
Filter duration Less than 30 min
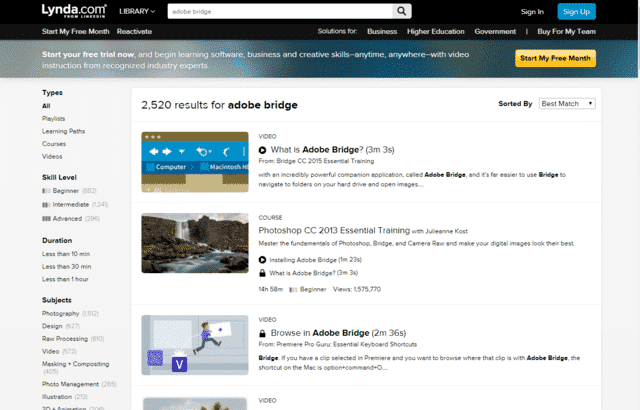pyautogui.click(x=67, y=267)
